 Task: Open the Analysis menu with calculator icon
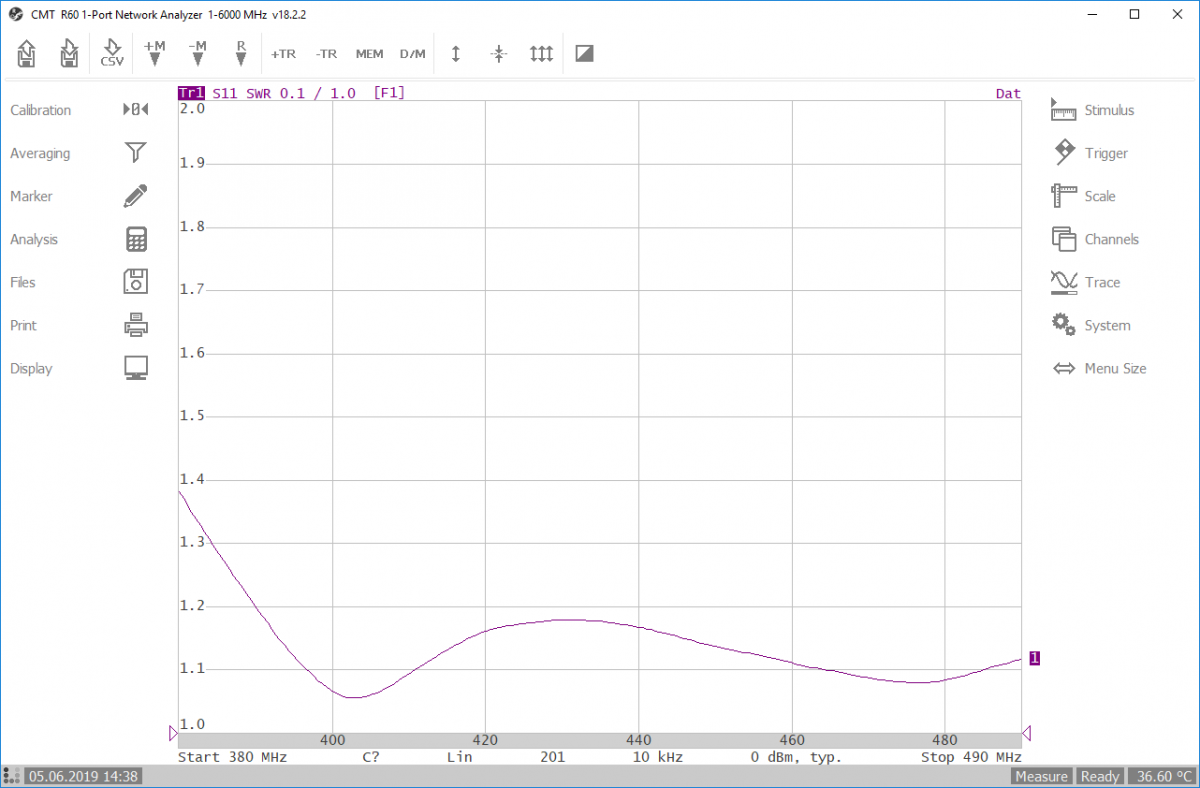(x=79, y=239)
